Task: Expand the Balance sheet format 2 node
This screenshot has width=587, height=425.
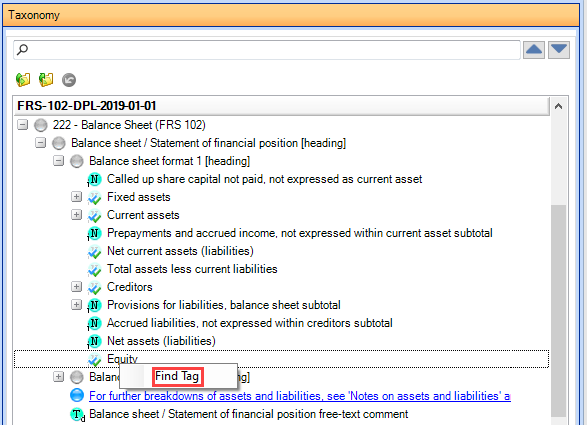Action: (58, 376)
